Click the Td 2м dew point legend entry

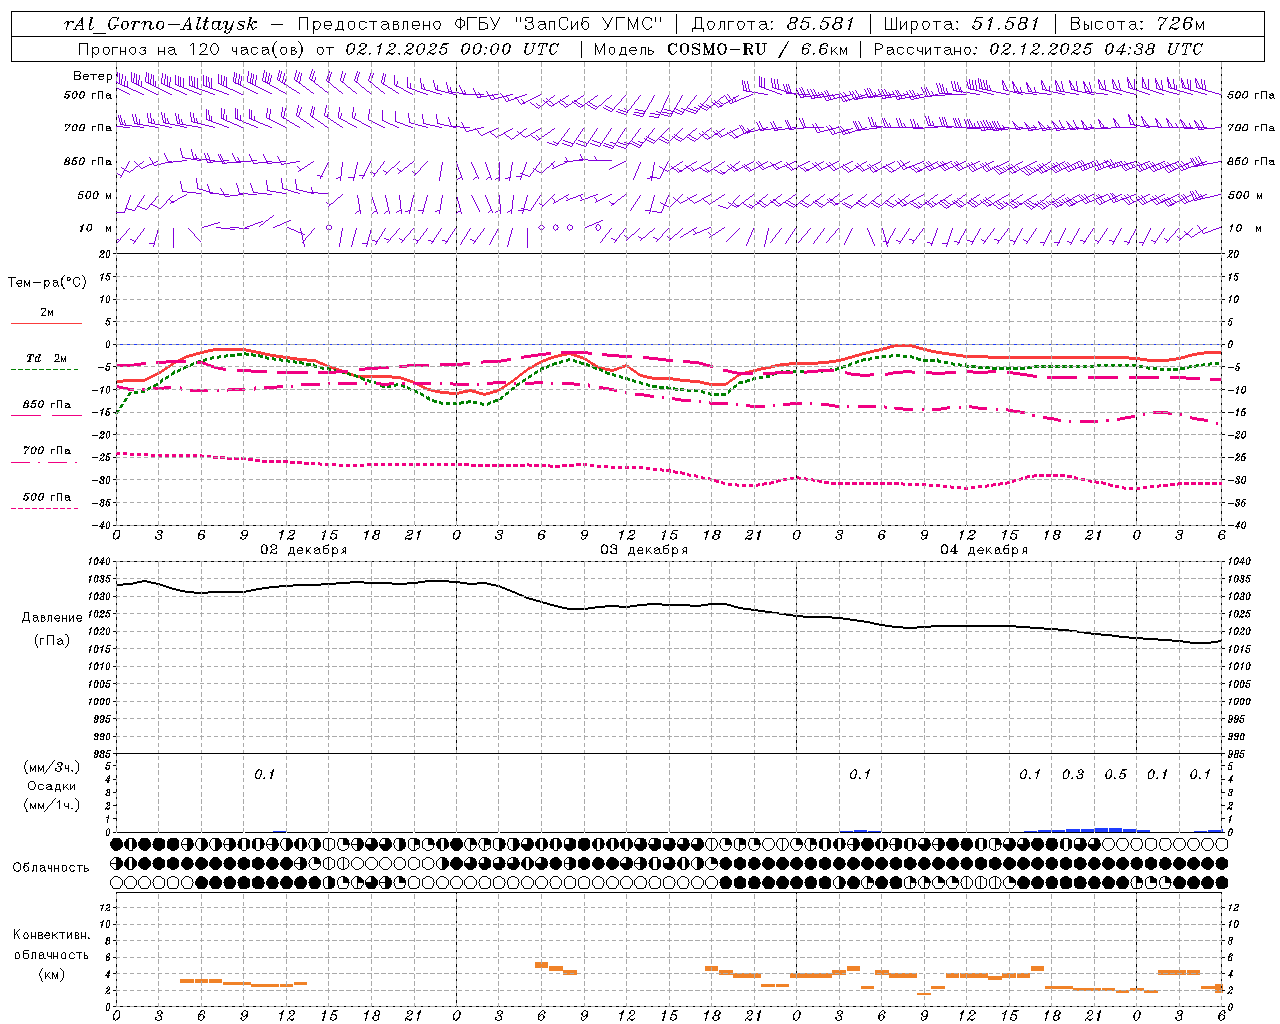[x=46, y=358]
